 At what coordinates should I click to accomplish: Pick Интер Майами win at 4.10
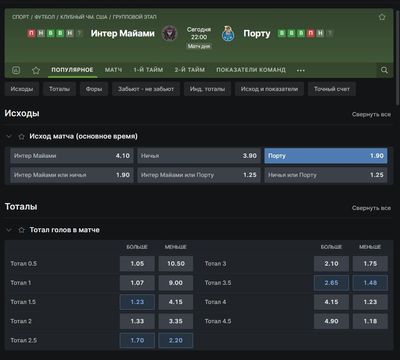point(72,156)
